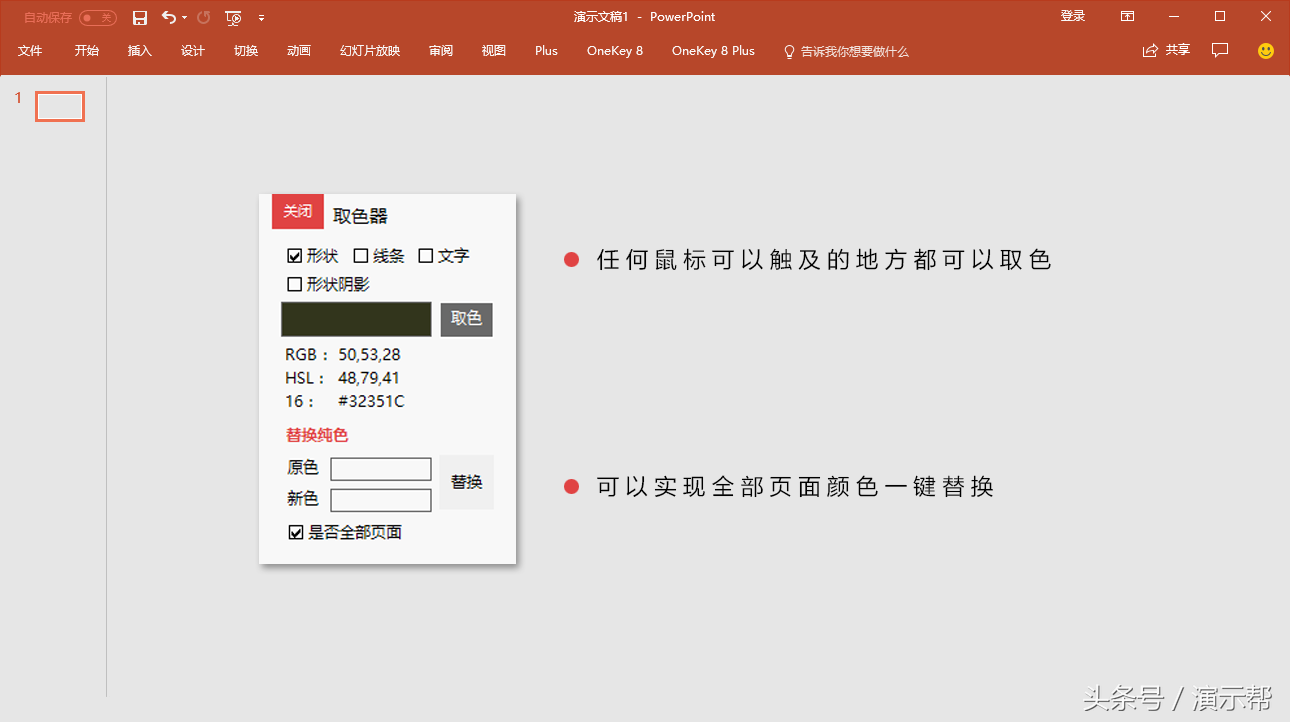Click the 替换纯色 heading text
The height and width of the screenshot is (722, 1290).
click(317, 435)
